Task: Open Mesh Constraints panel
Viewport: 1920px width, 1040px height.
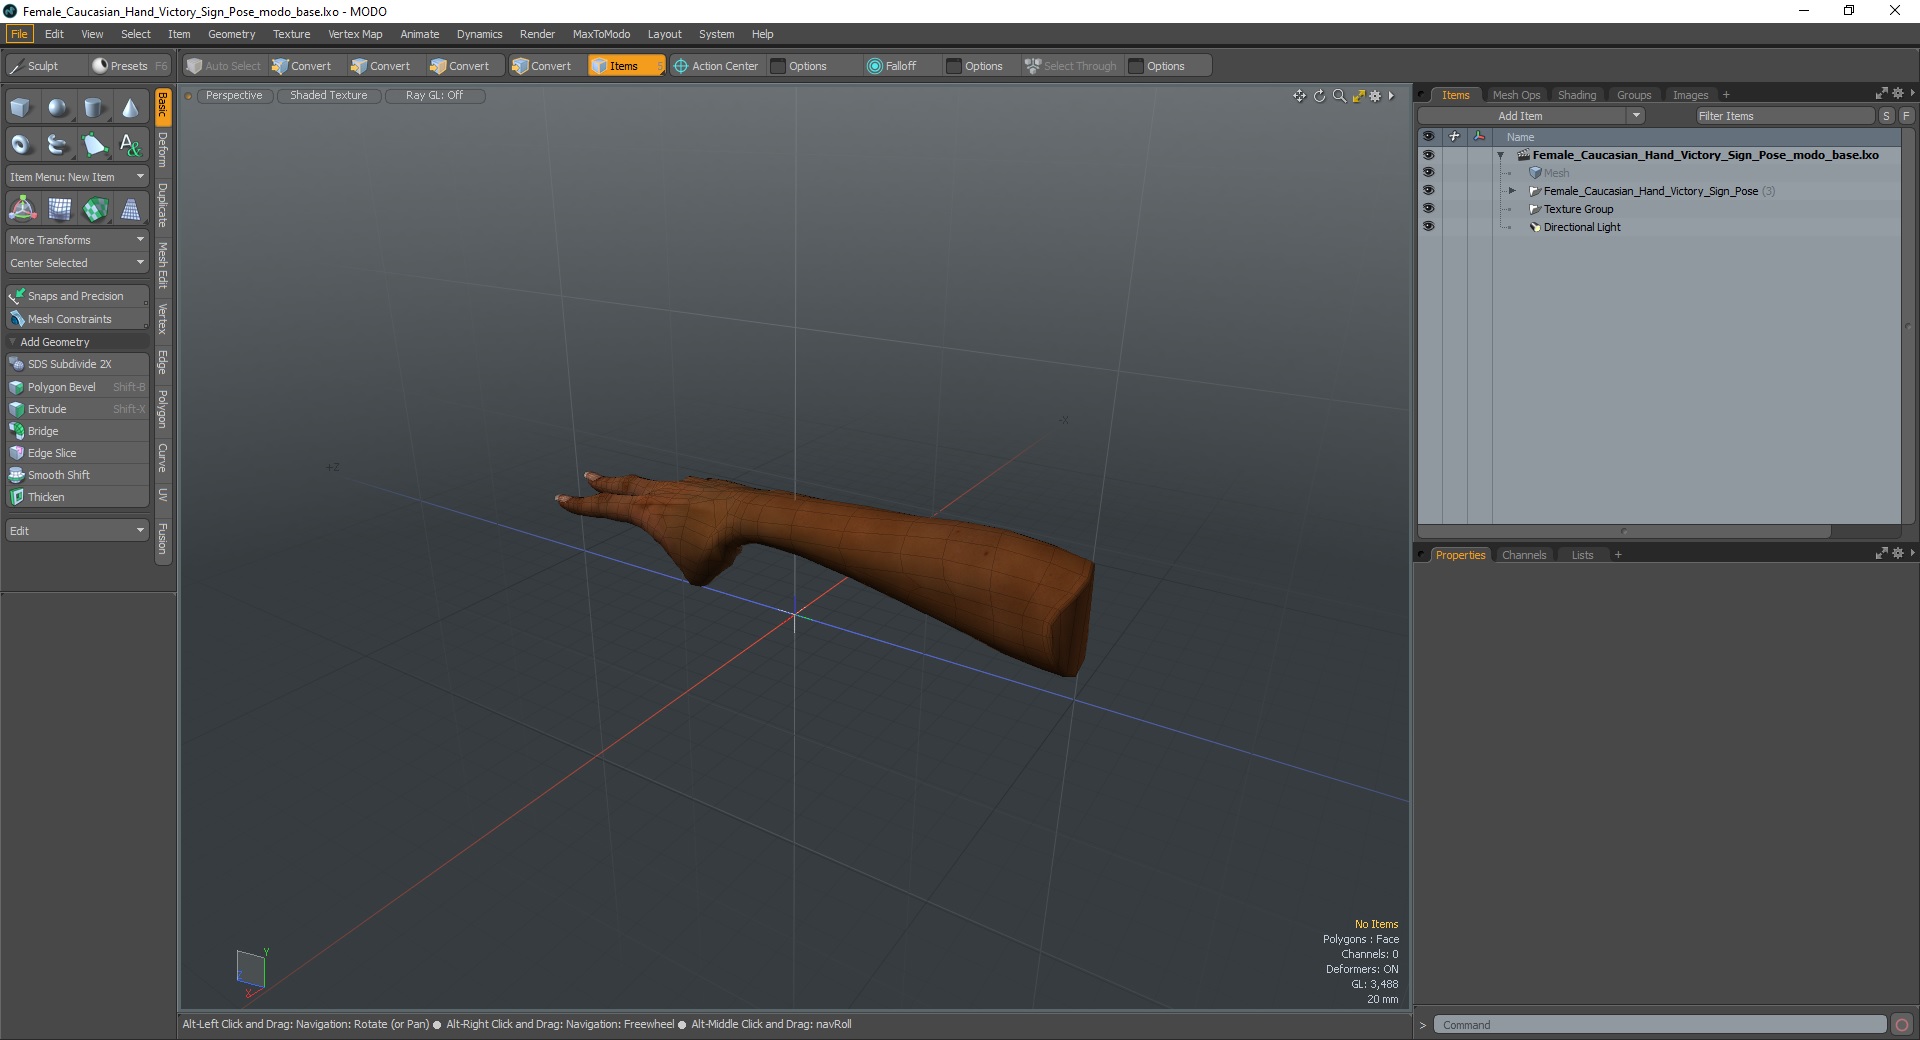Action: point(77,319)
